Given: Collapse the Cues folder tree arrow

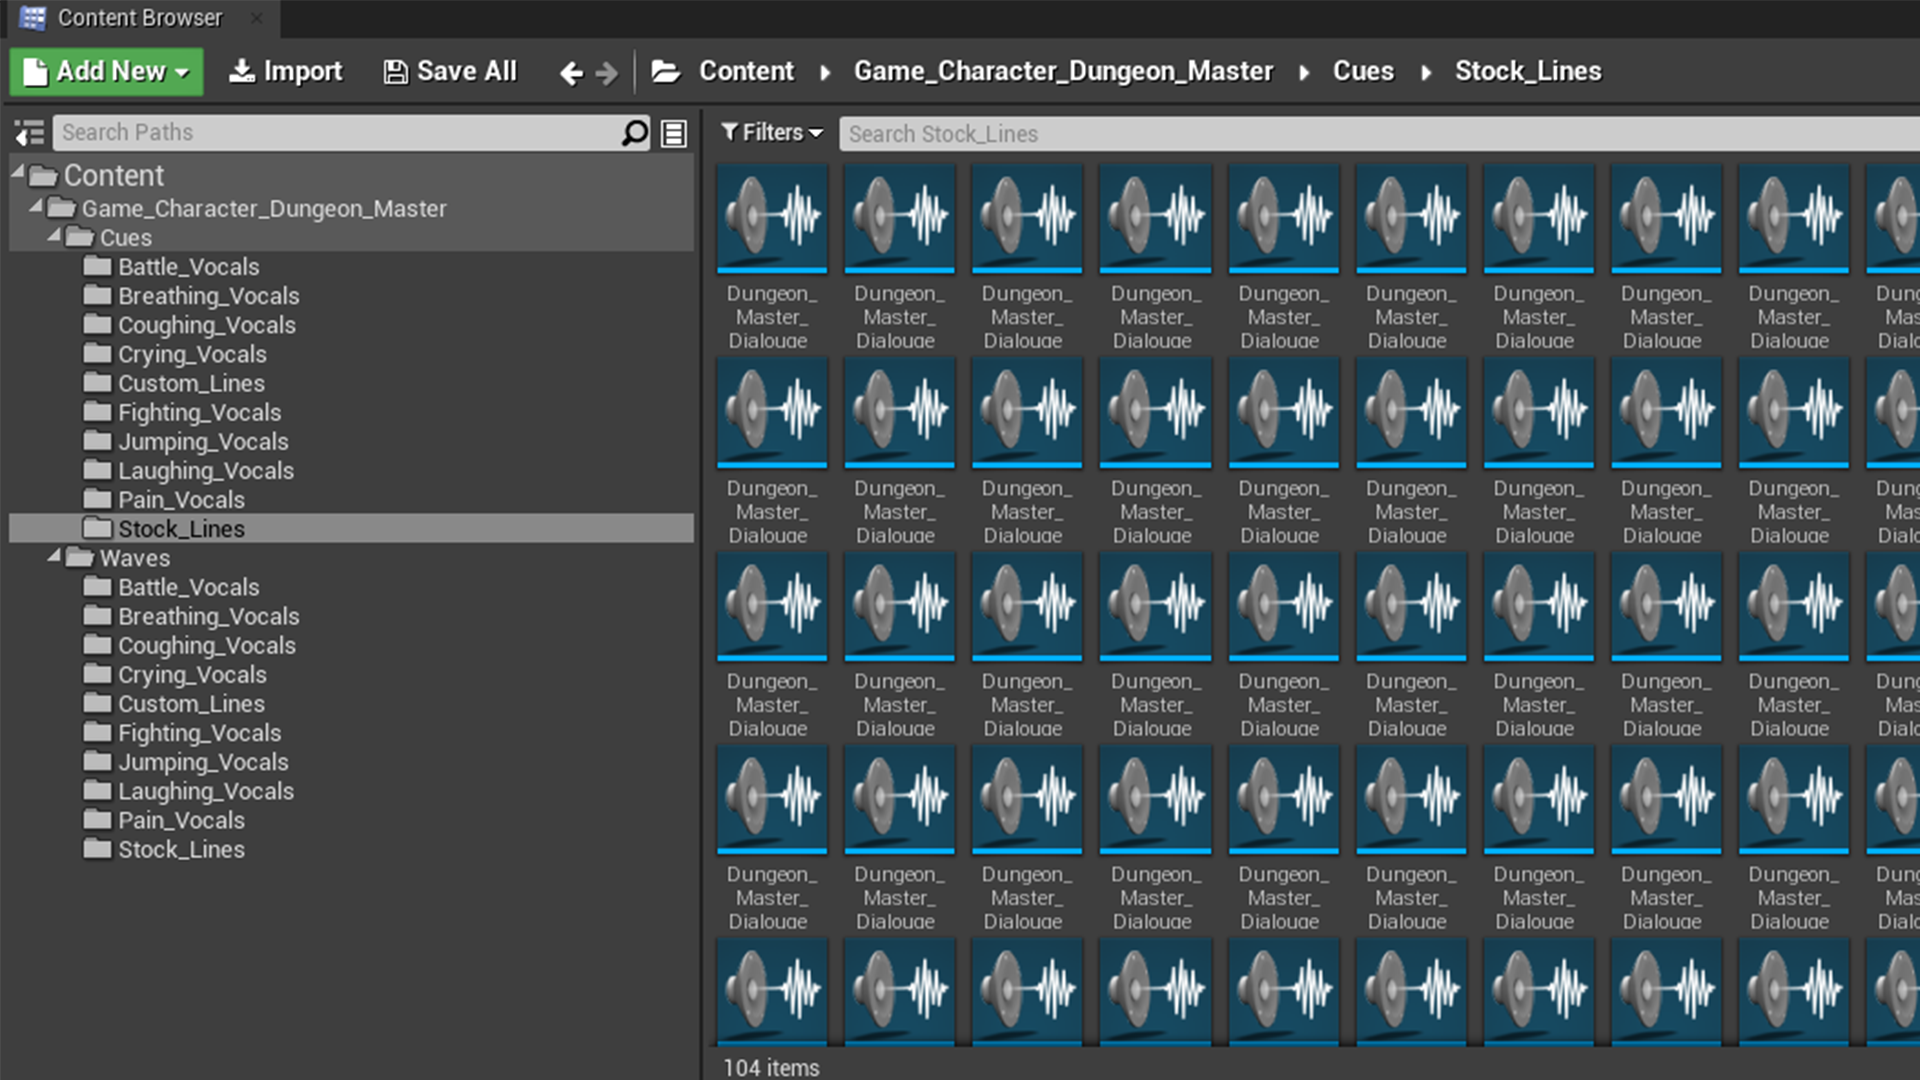Looking at the screenshot, I should pyautogui.click(x=54, y=236).
